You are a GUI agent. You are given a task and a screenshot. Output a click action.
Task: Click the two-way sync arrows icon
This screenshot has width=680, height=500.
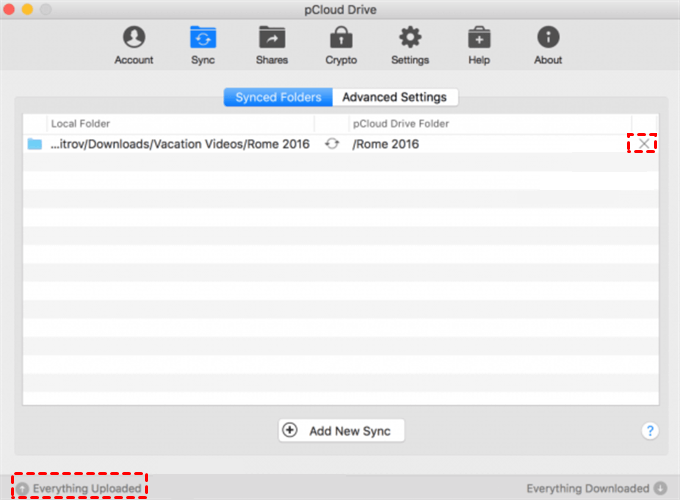[x=332, y=144]
